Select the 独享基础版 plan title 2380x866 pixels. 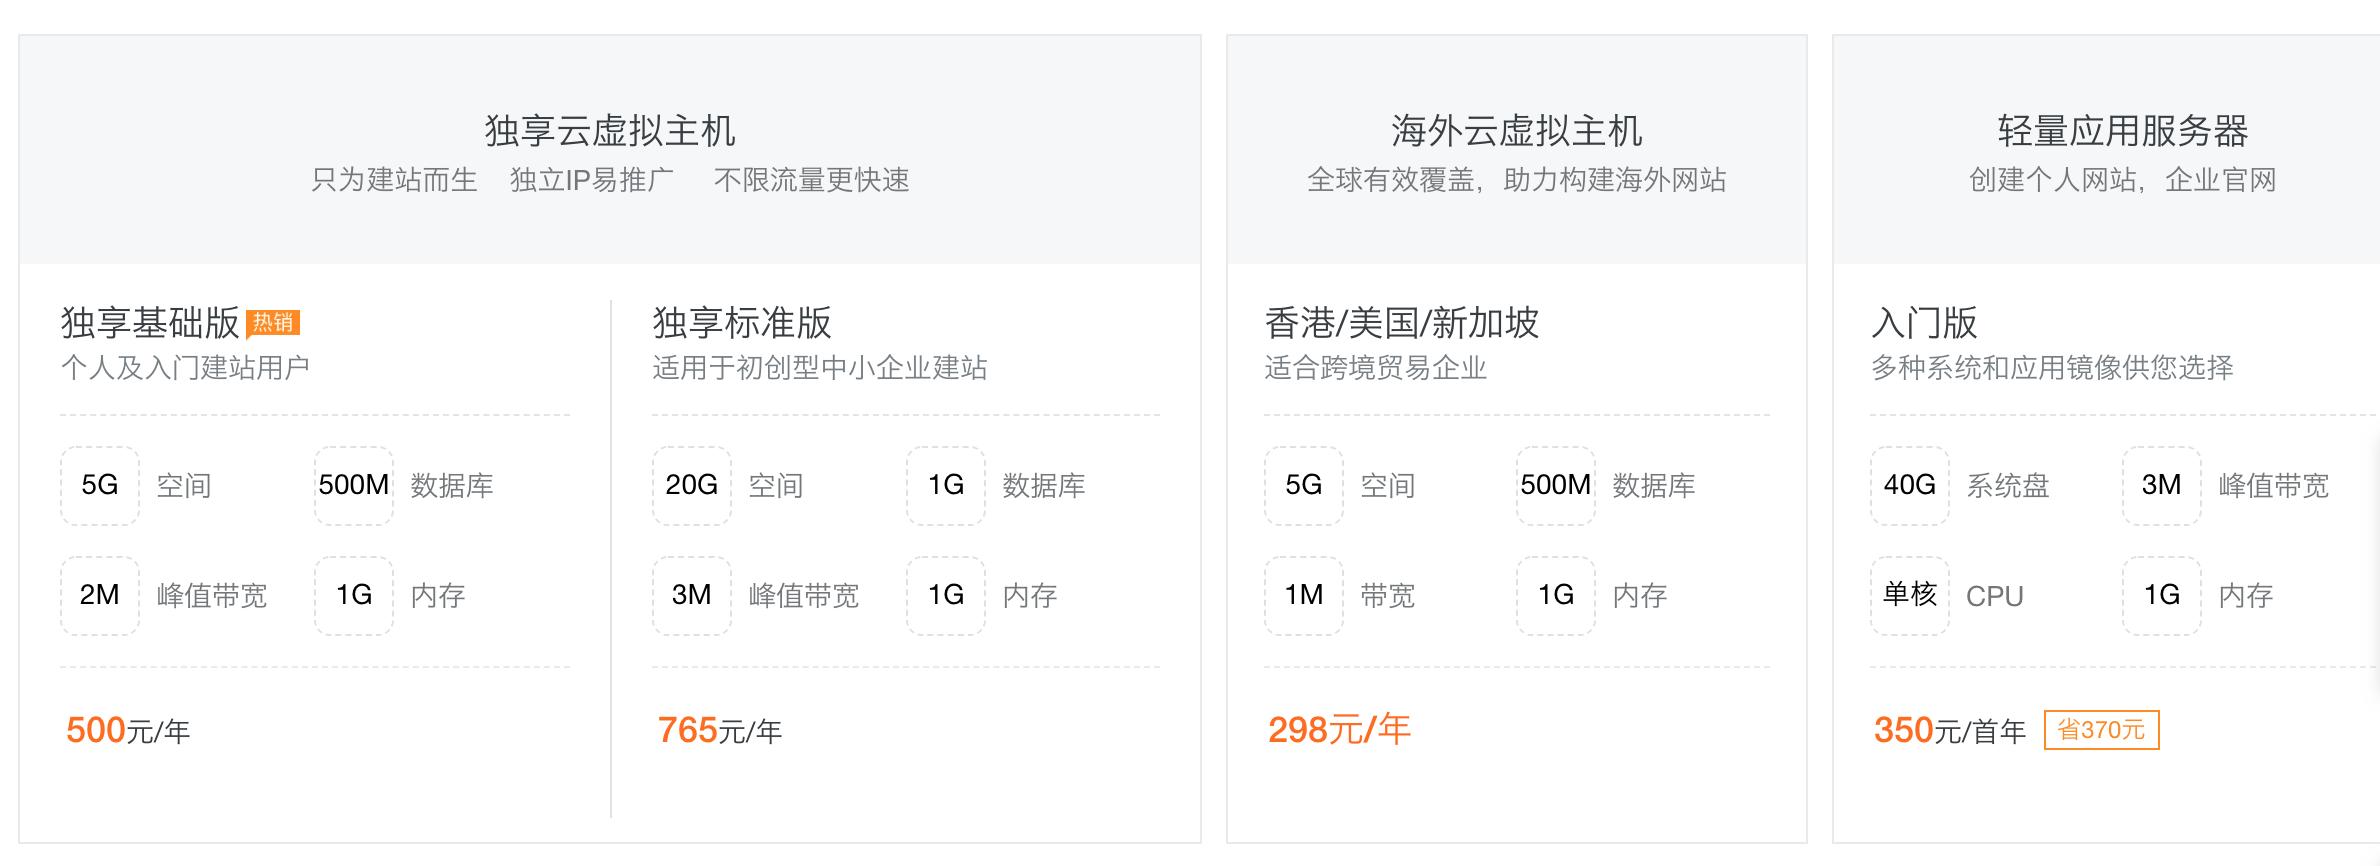point(152,322)
